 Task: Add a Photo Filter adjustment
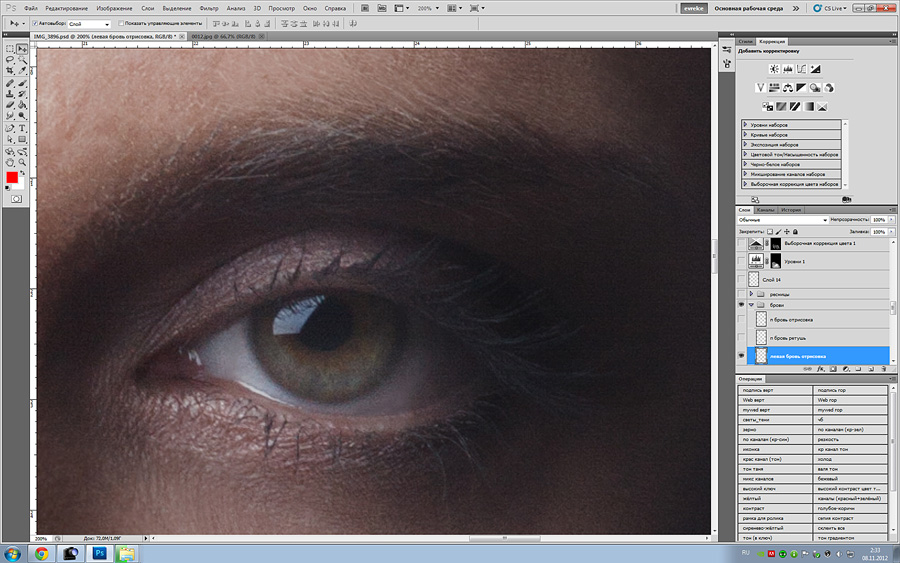(x=815, y=88)
